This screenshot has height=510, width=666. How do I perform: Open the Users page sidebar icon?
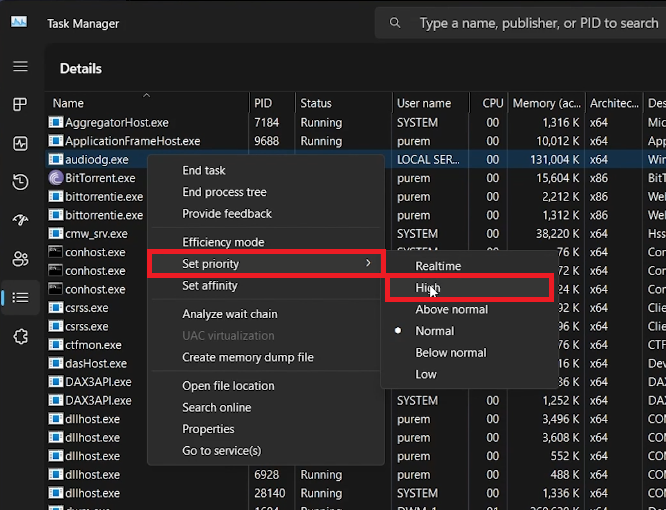point(20,259)
